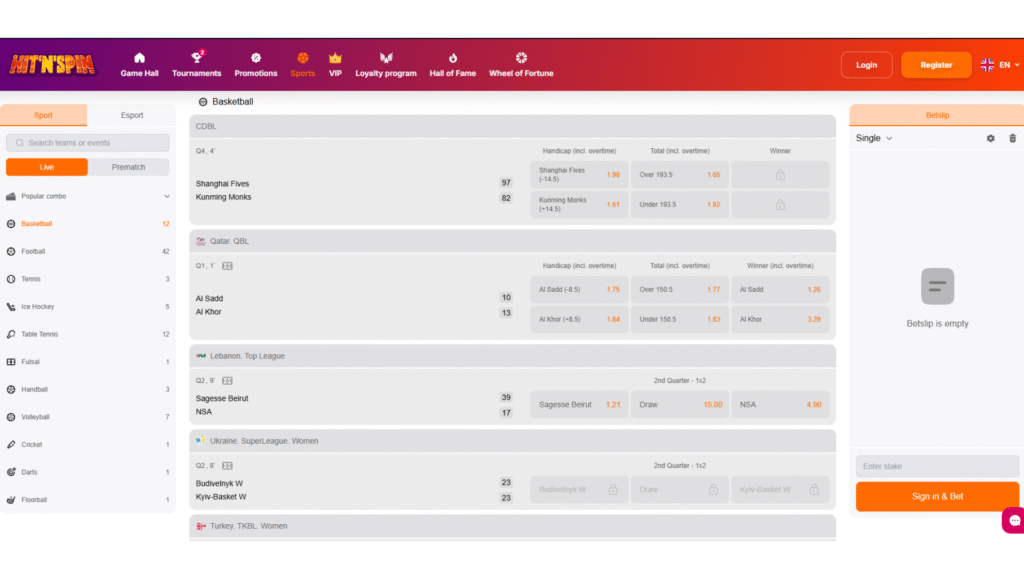Open the Single bet type dropdown
Image resolution: width=1024 pixels, height=576 pixels.
(874, 139)
